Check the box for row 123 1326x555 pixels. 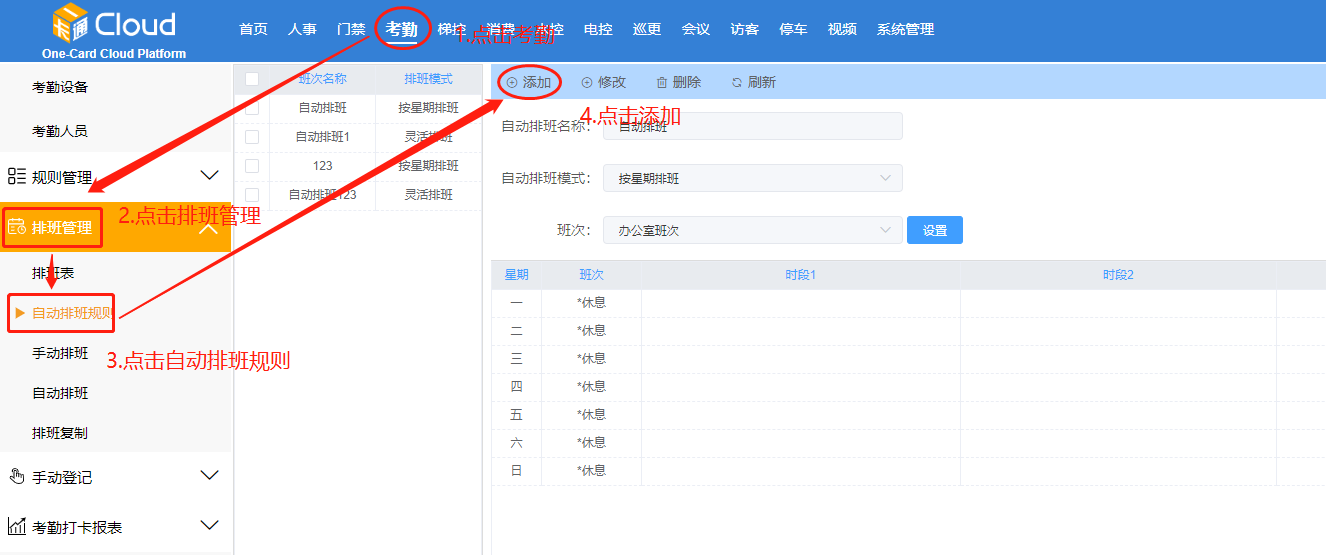[x=252, y=166]
